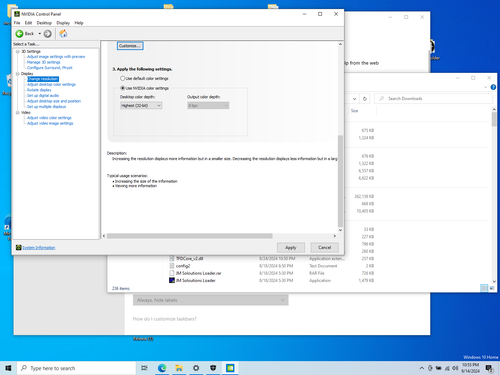Open Rotate display task

point(39,90)
